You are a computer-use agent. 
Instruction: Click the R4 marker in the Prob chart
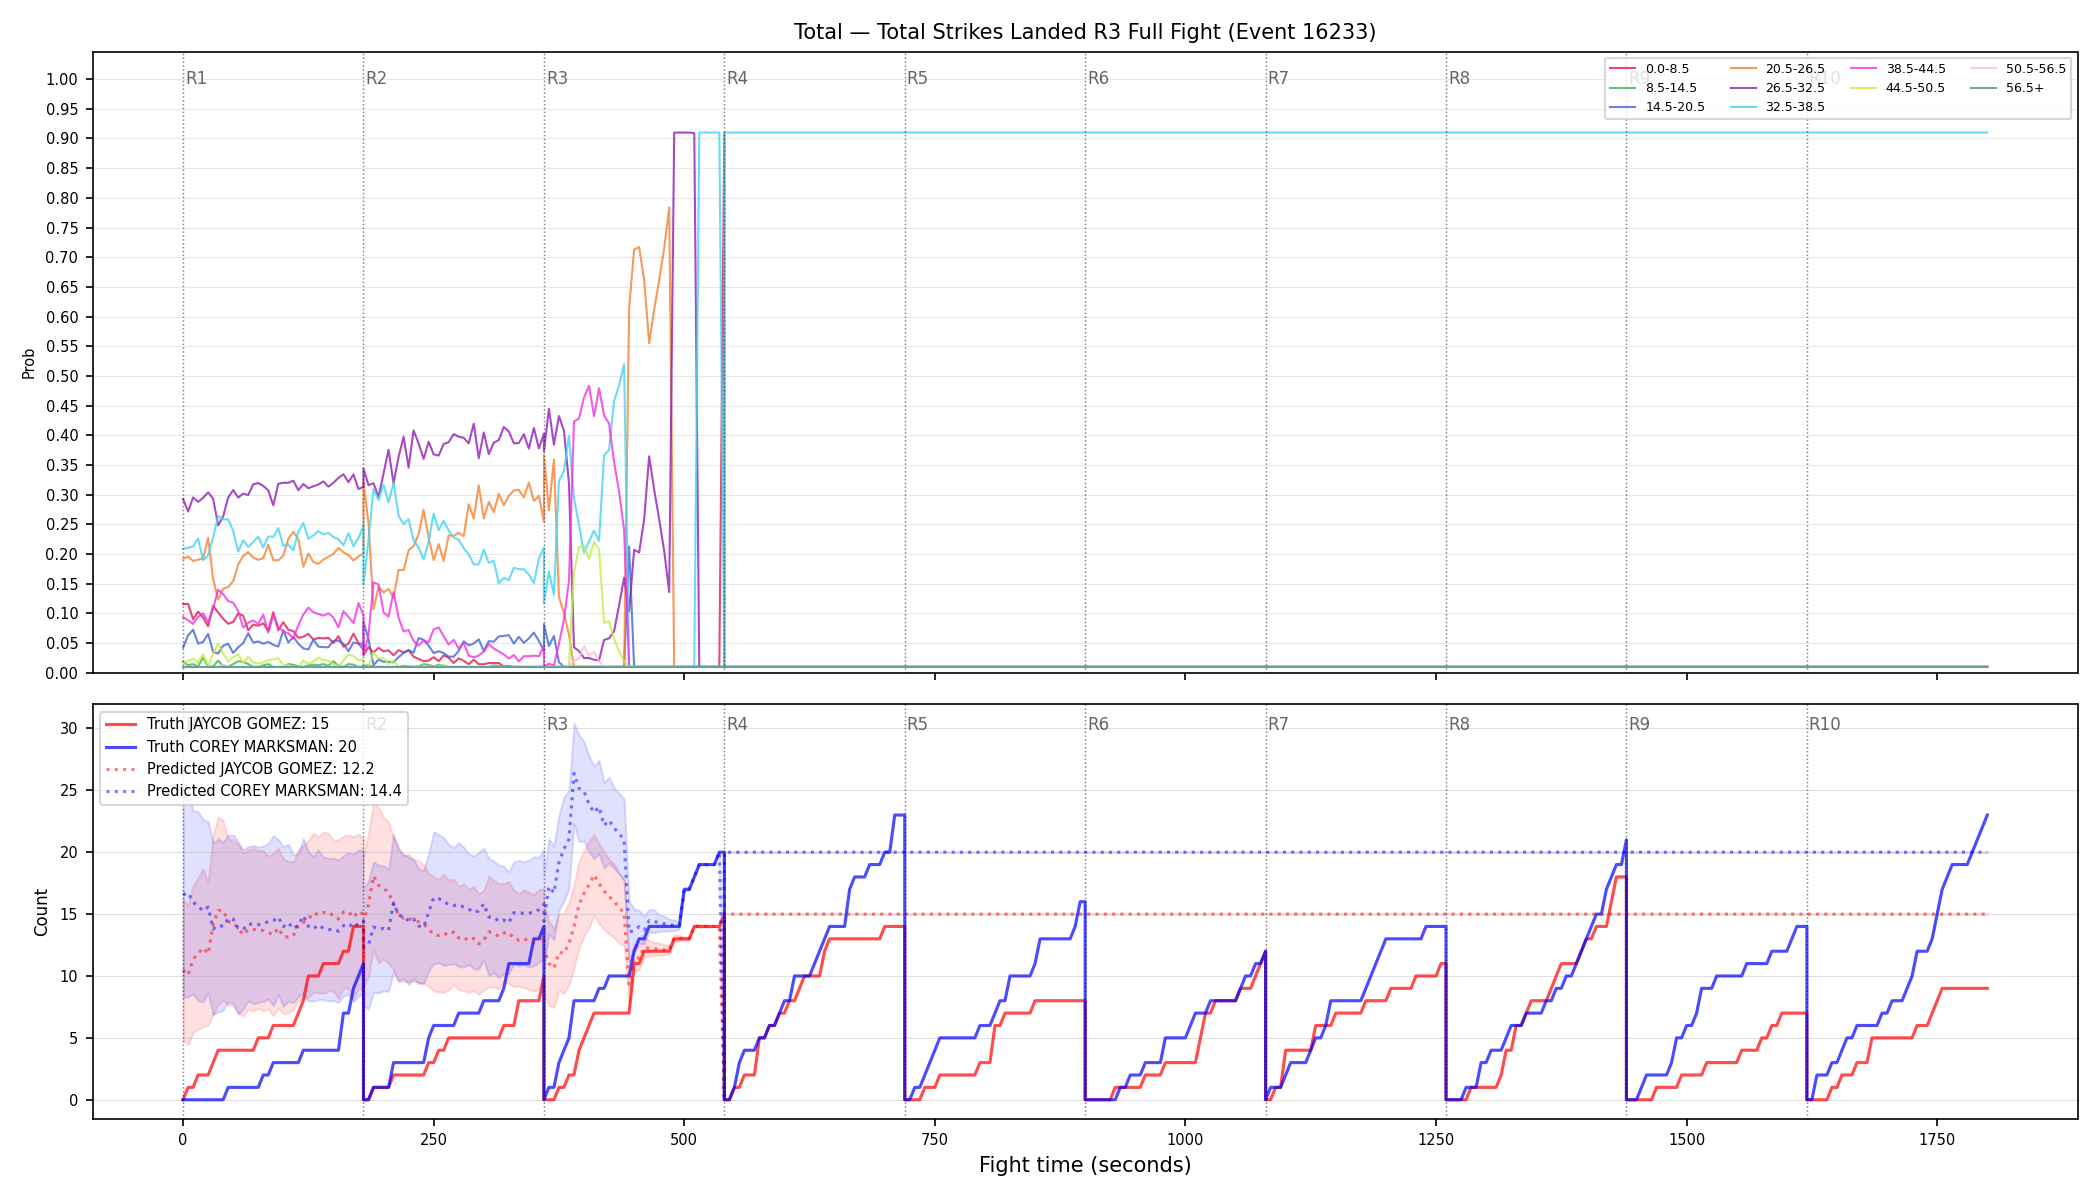click(737, 78)
